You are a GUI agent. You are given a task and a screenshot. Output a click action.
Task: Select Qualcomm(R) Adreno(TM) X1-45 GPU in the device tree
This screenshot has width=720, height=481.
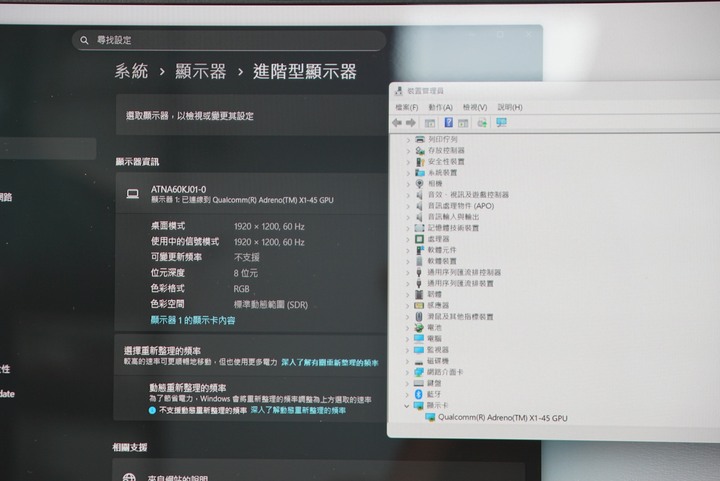[x=502, y=418]
